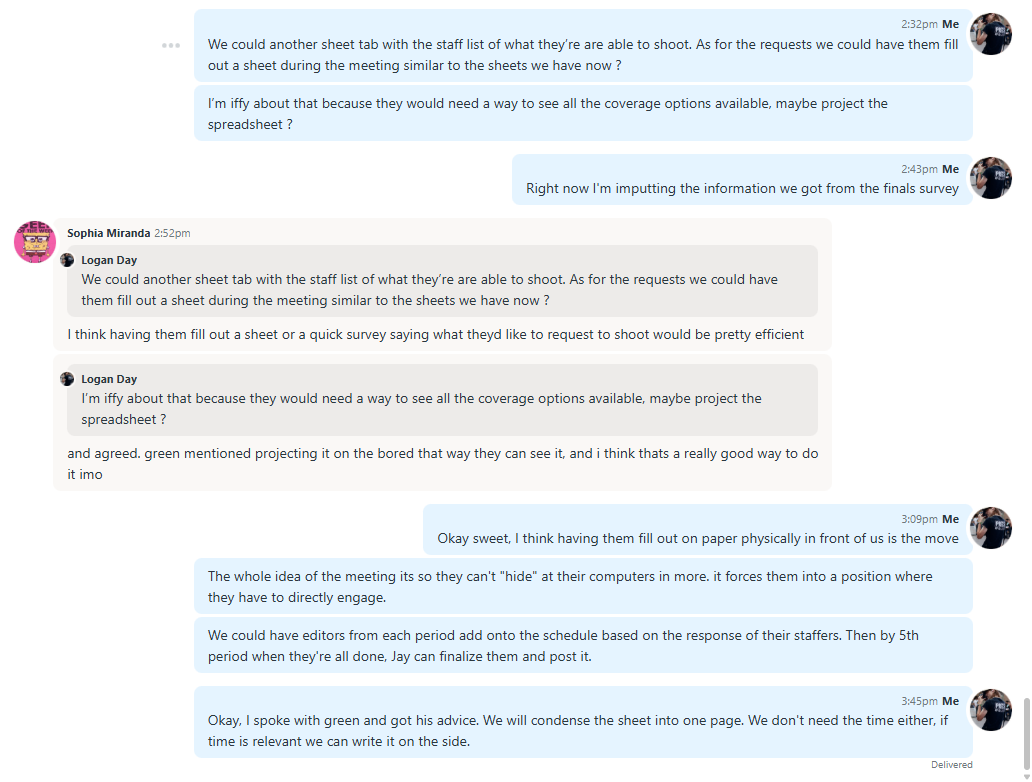
Task: Select the "Okay sweet" message bubble
Action: (x=697, y=538)
